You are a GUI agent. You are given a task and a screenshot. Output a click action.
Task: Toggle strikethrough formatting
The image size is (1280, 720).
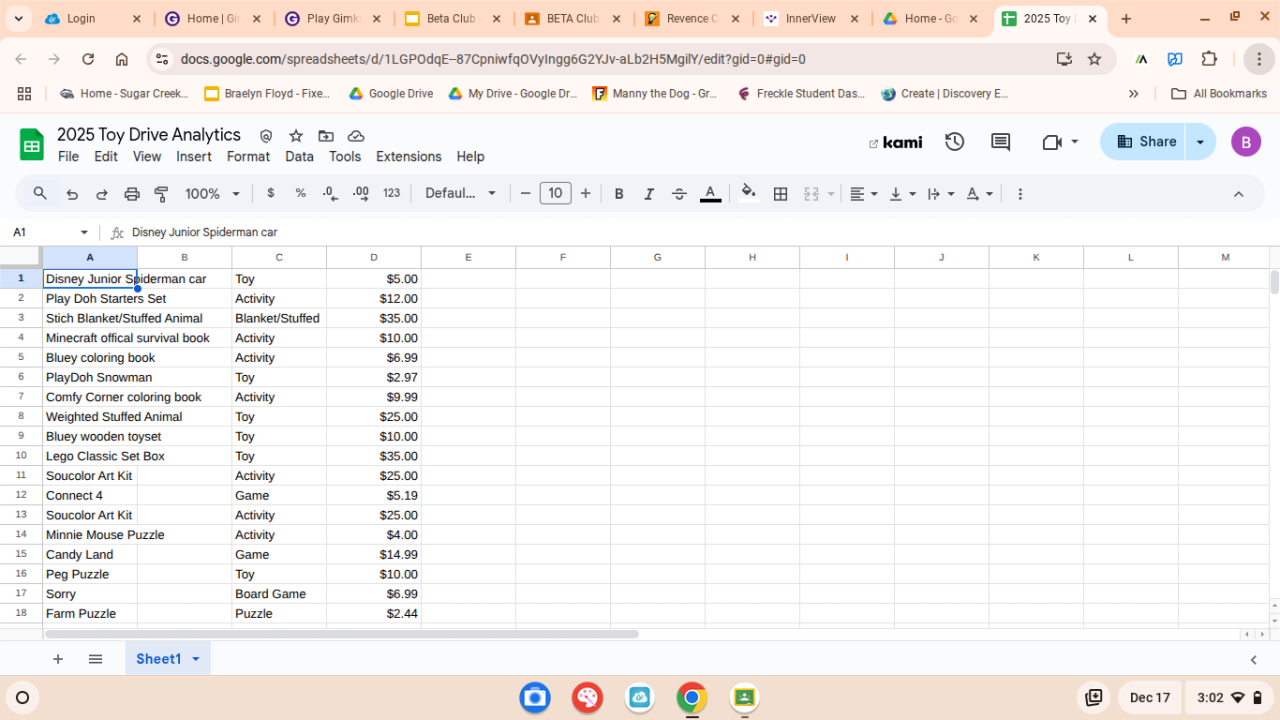pyautogui.click(x=679, y=194)
